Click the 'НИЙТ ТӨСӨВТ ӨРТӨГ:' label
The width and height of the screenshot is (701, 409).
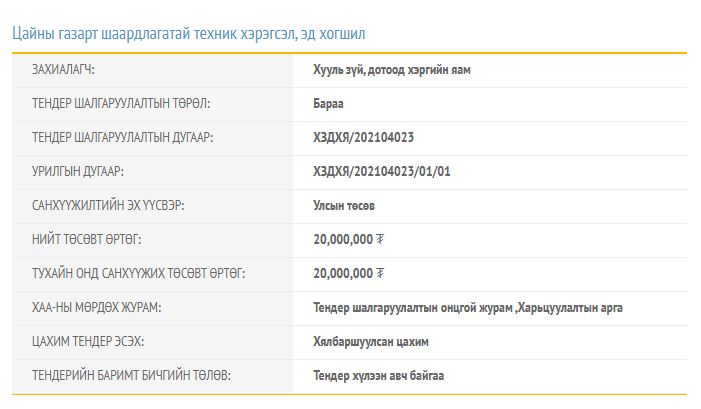click(x=86, y=239)
